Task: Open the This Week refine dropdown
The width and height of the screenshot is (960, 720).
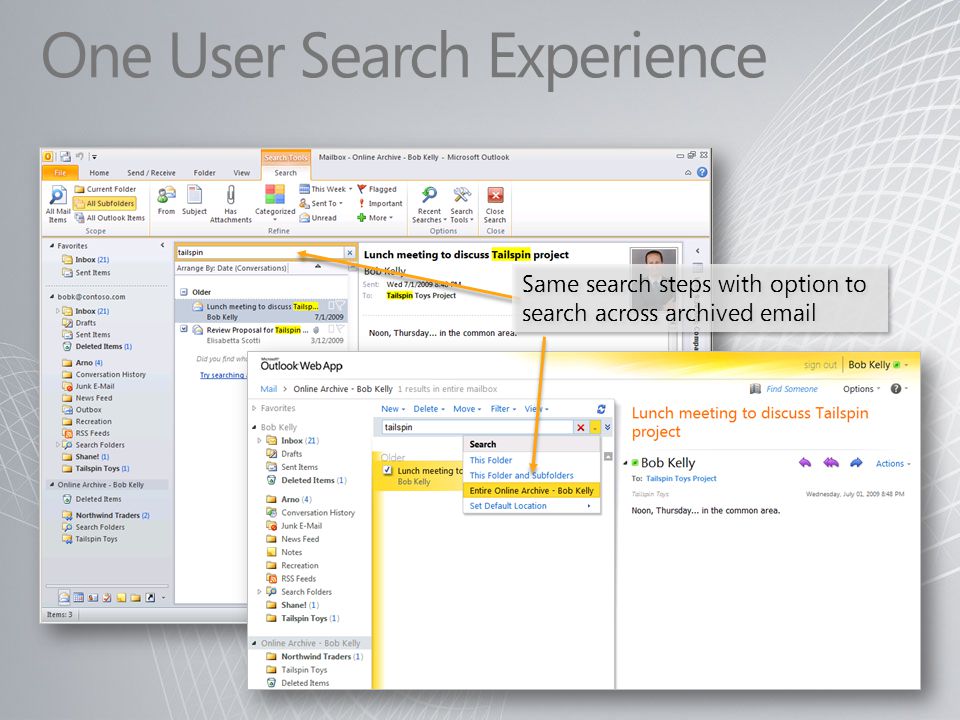Action: click(326, 189)
